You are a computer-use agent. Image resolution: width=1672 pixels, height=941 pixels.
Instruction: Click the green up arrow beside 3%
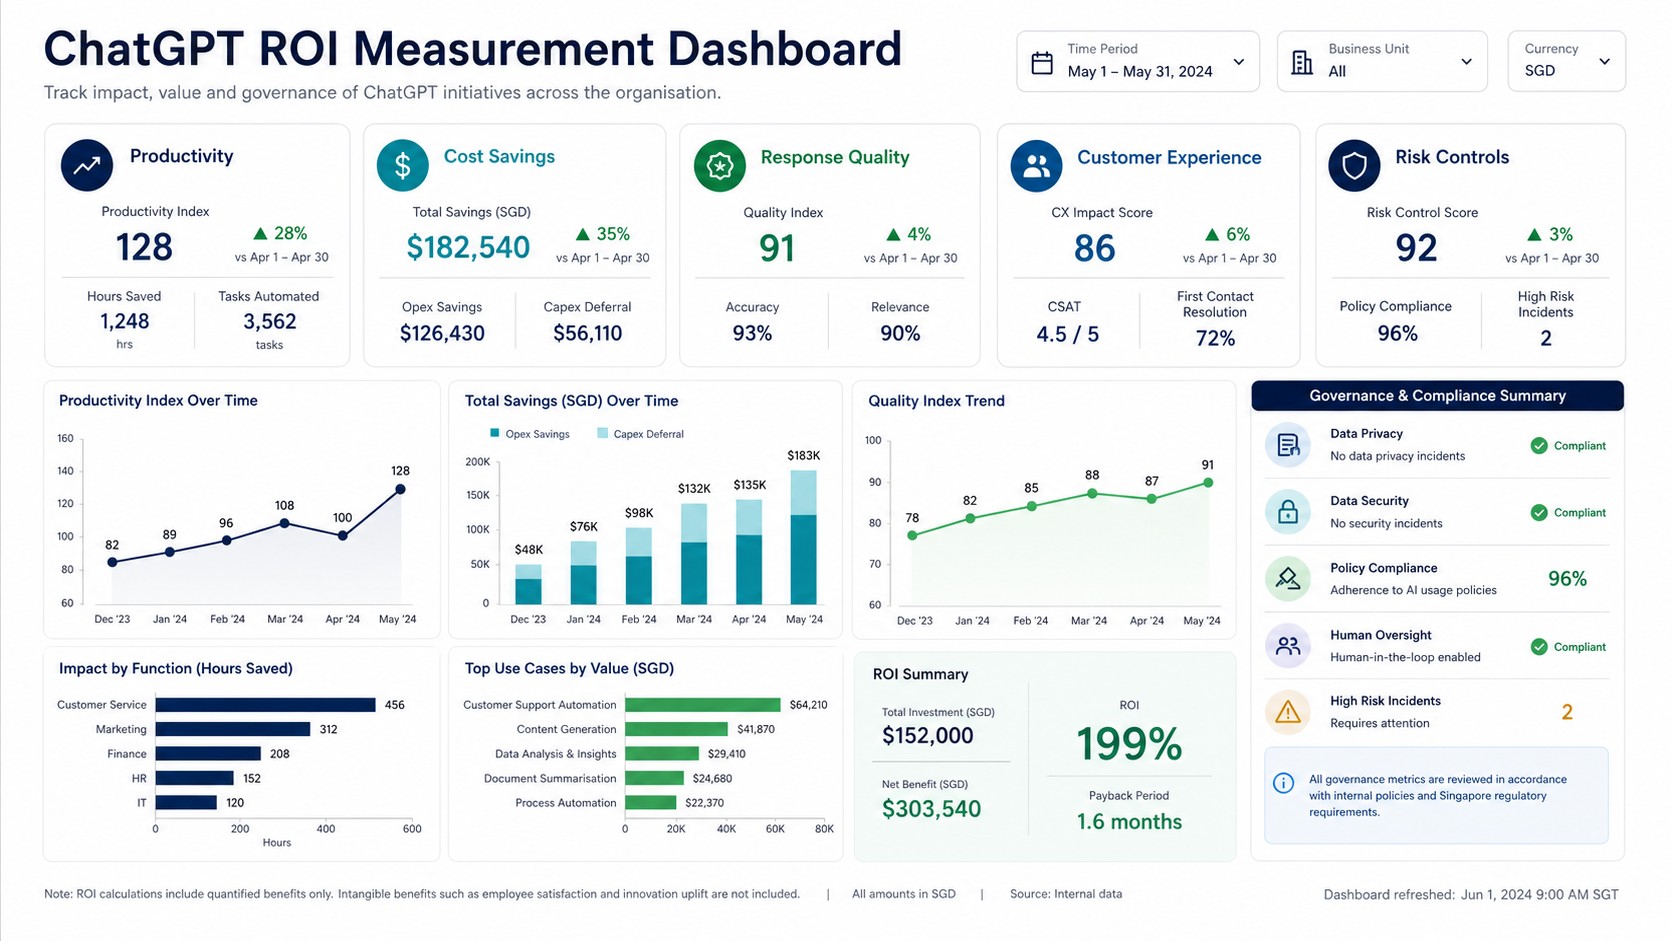point(1534,234)
